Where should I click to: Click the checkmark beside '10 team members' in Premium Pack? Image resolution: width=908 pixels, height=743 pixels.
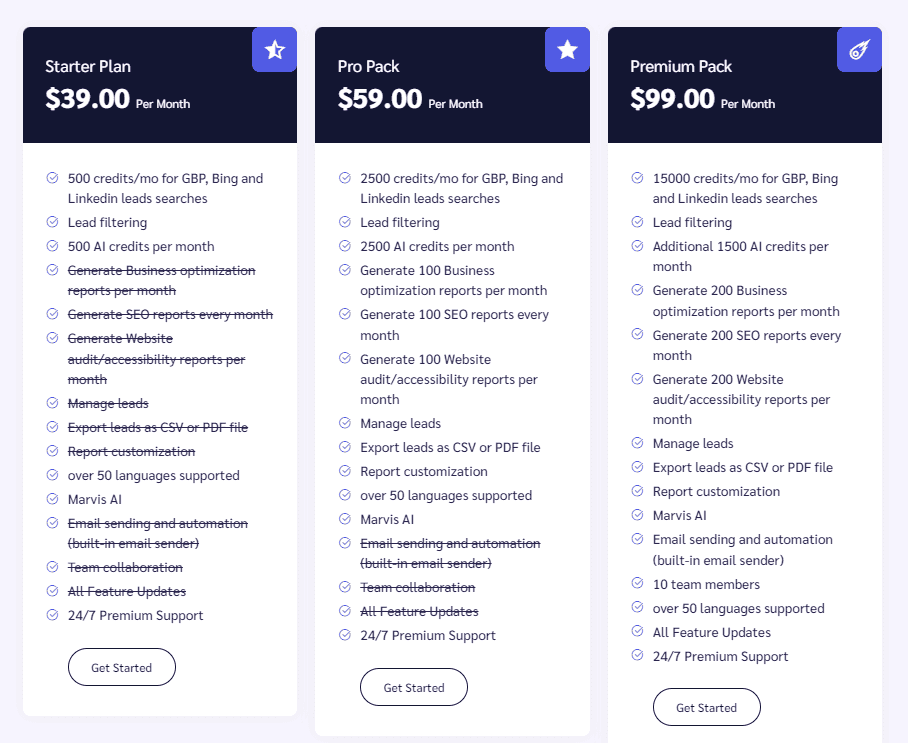tap(636, 584)
